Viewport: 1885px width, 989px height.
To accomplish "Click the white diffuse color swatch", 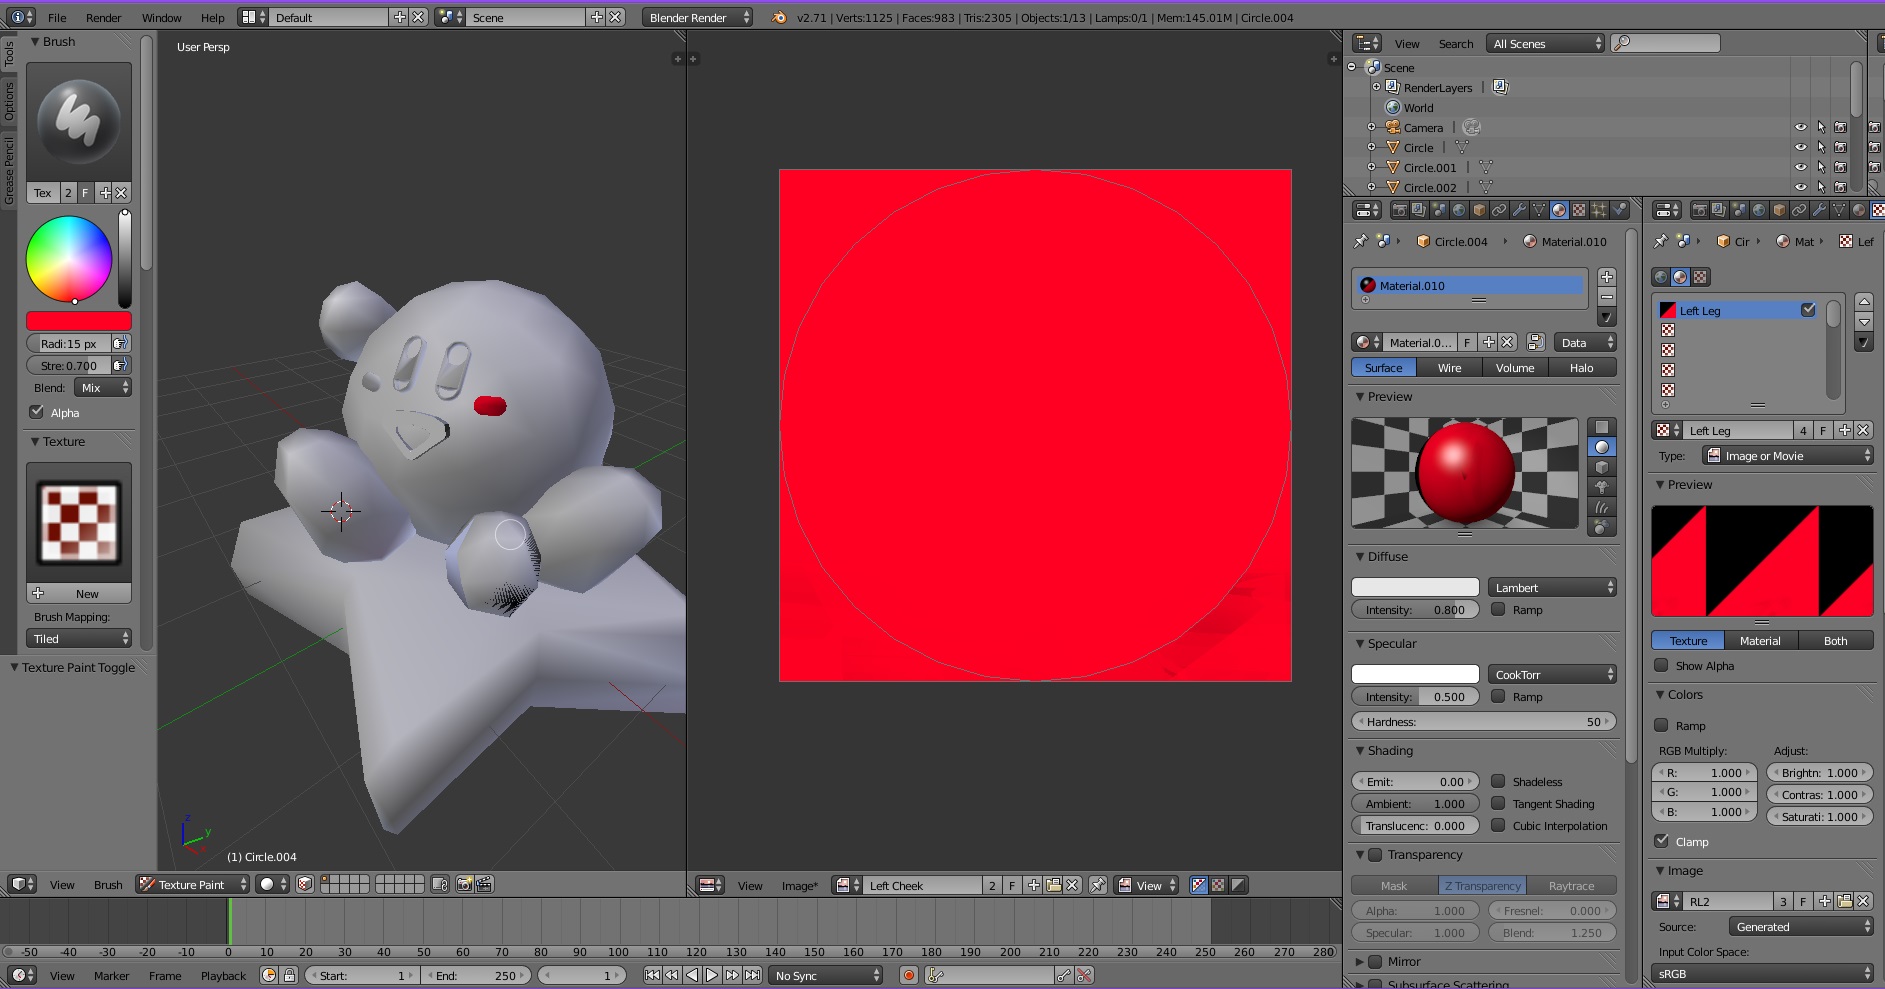I will 1415,587.
